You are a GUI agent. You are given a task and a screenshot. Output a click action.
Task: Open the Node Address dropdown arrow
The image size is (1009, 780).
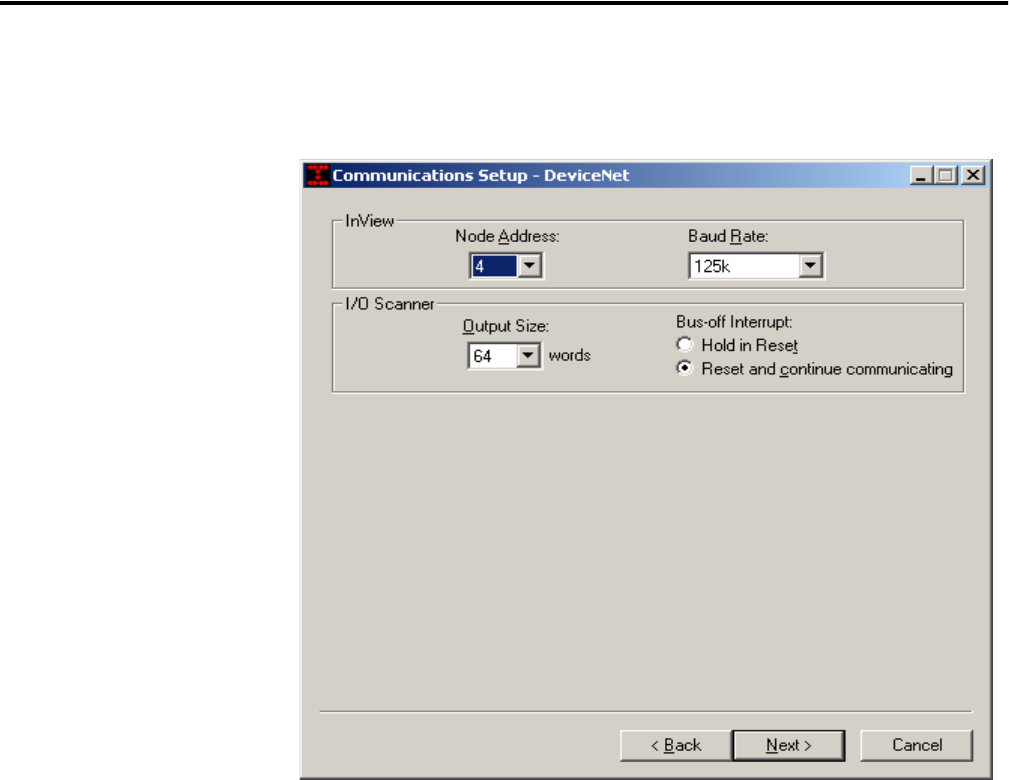point(530,266)
